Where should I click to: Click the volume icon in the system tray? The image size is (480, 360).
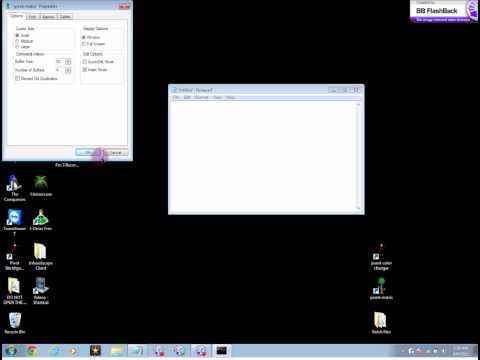443,351
